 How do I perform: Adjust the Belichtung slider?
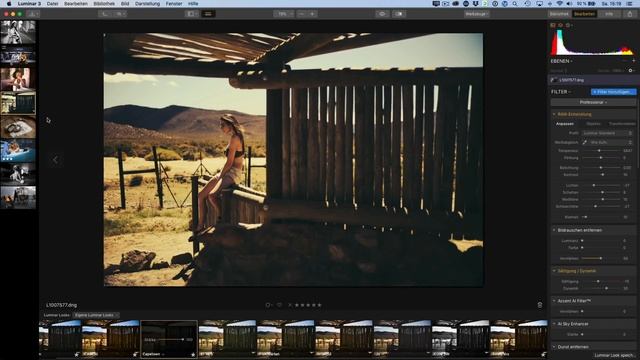[601, 168]
